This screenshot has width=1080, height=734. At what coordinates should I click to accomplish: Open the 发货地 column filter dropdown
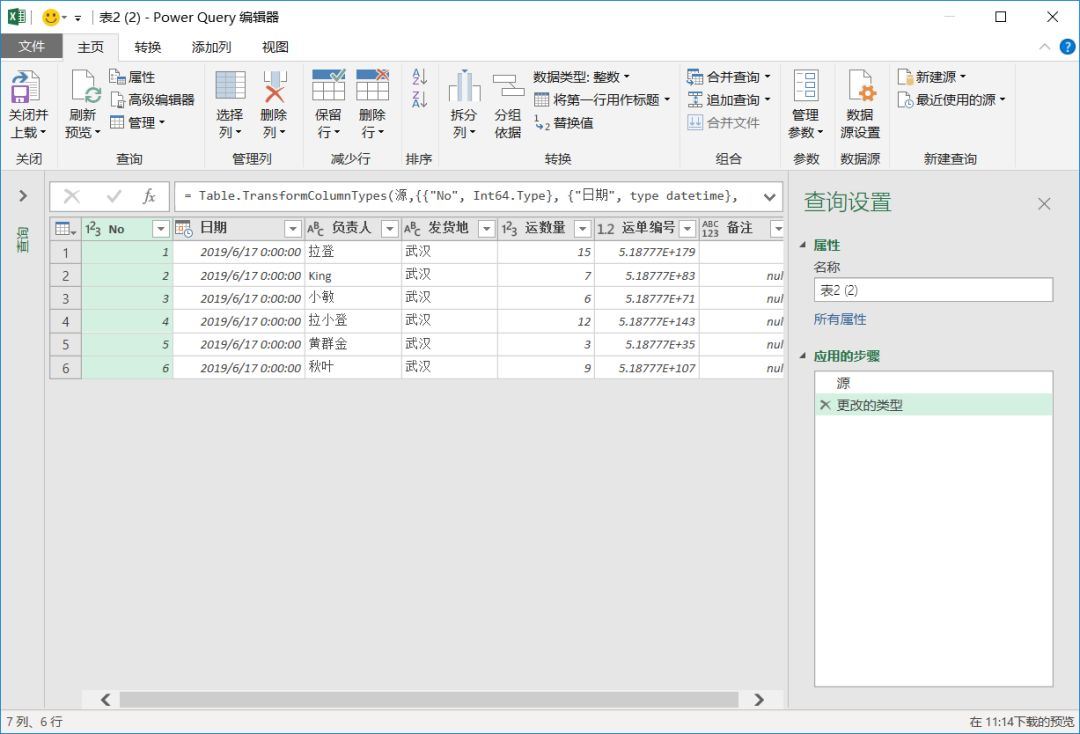click(x=486, y=229)
